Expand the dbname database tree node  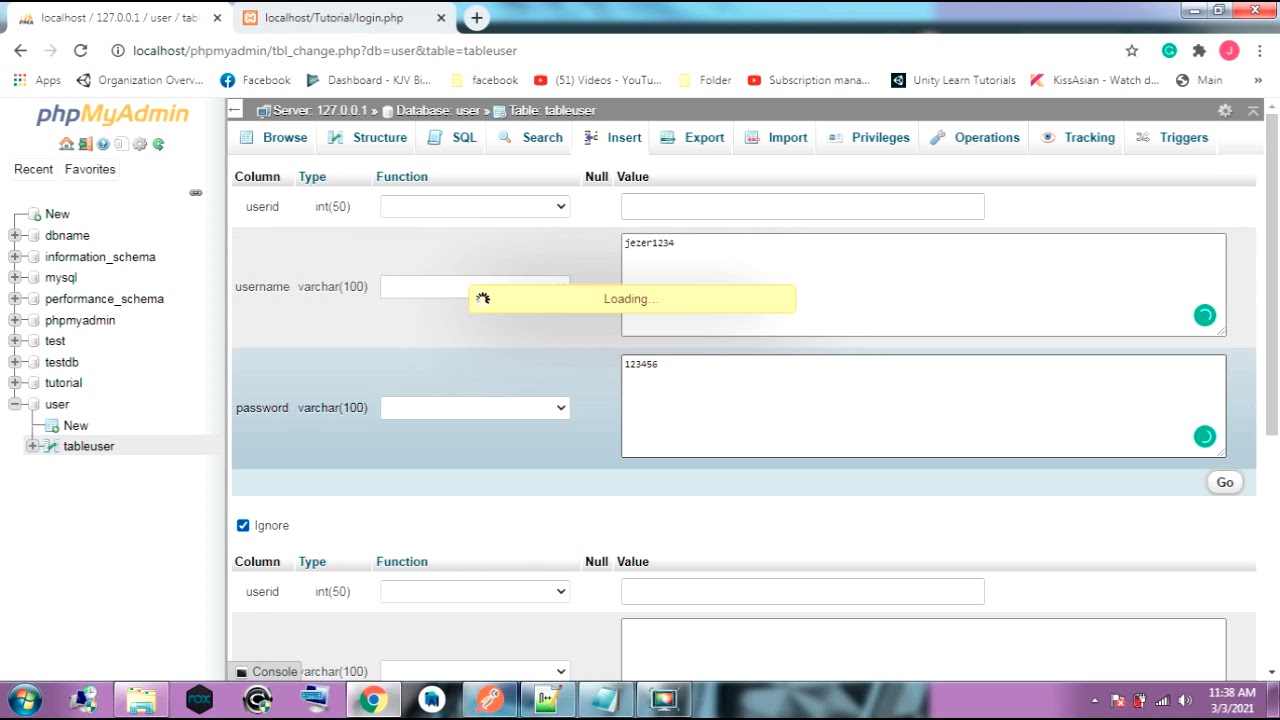pos(15,236)
